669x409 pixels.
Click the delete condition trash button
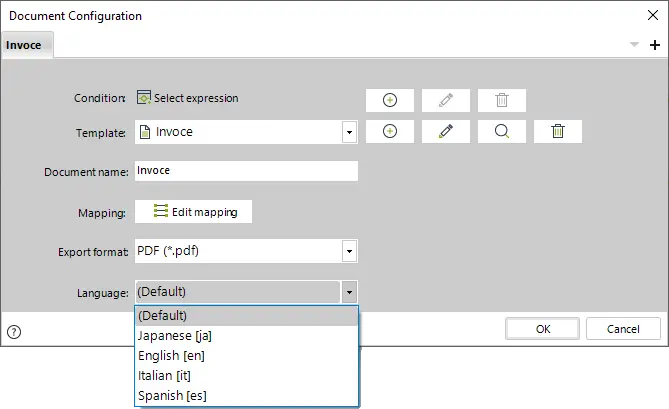click(502, 100)
